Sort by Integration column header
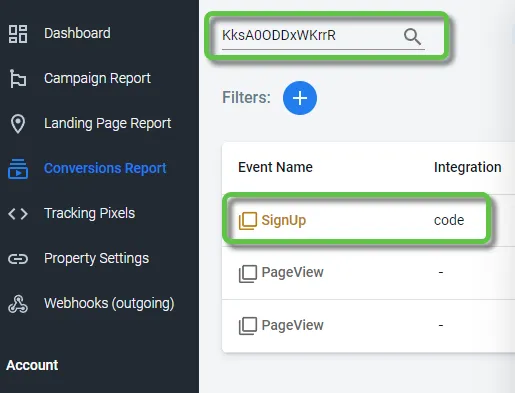This screenshot has width=515, height=393. click(x=468, y=167)
